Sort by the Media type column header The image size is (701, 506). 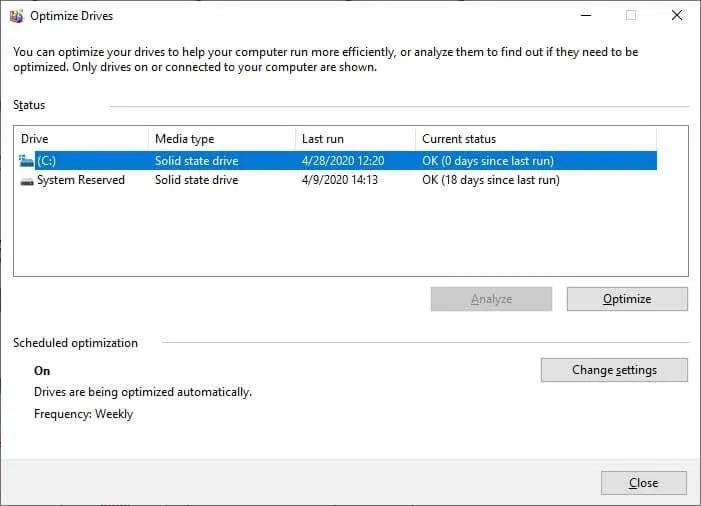coord(222,139)
